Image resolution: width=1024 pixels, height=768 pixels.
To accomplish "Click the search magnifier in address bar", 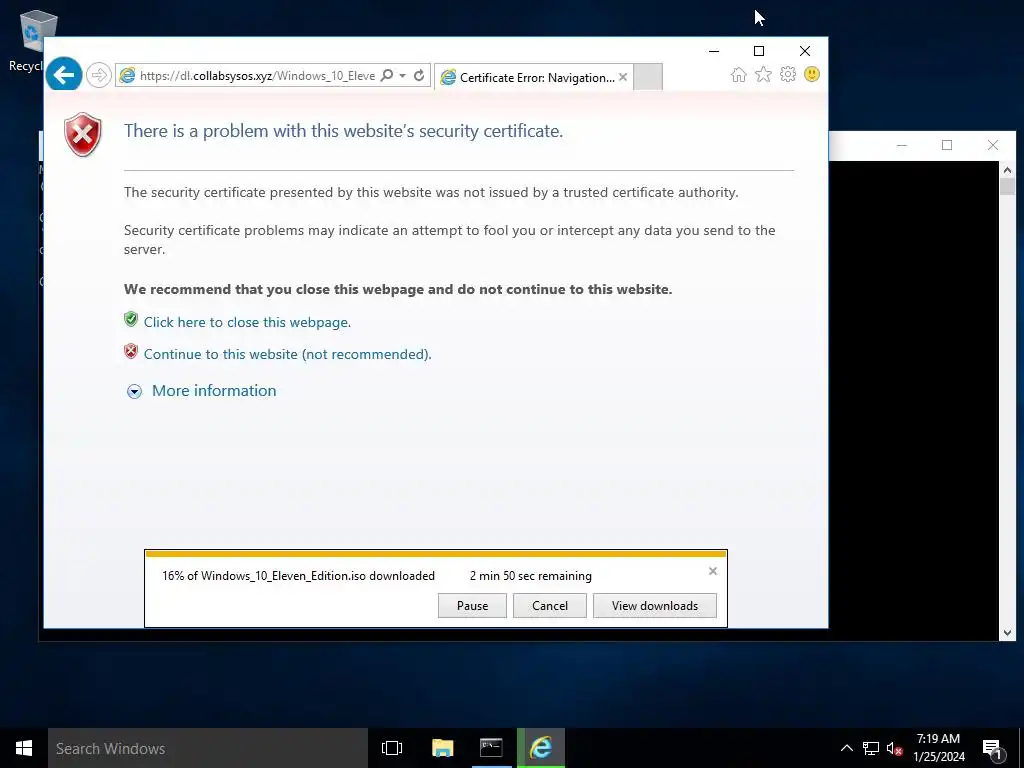I will pyautogui.click(x=387, y=75).
